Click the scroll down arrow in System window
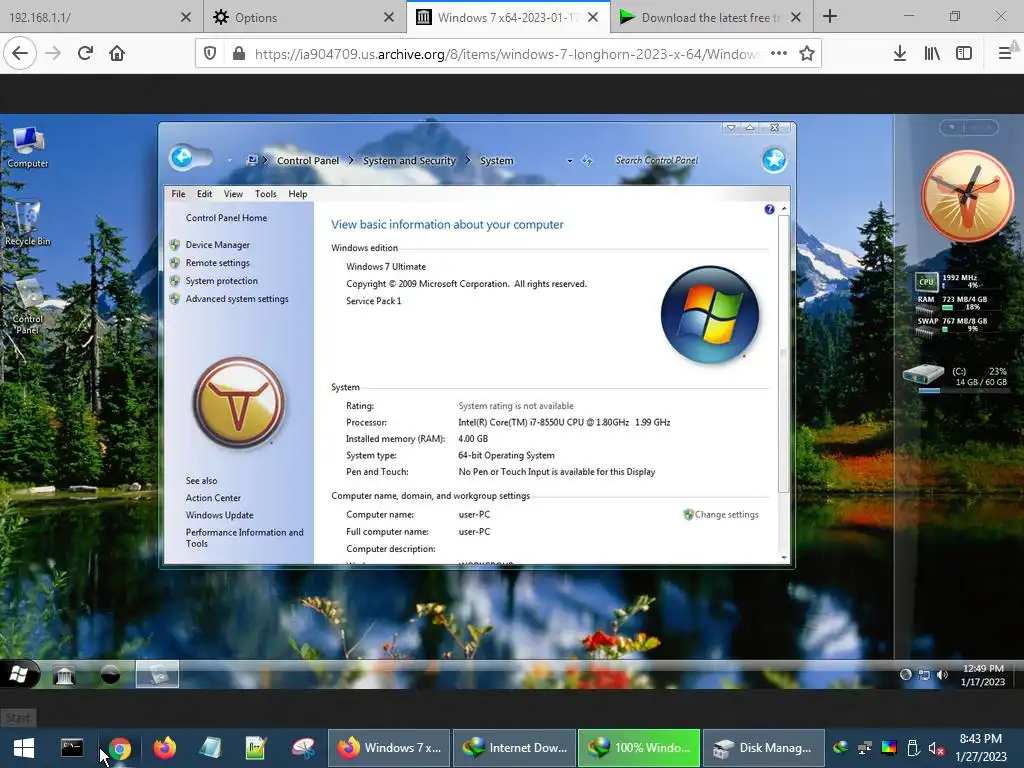This screenshot has width=1024, height=768. coord(784,558)
